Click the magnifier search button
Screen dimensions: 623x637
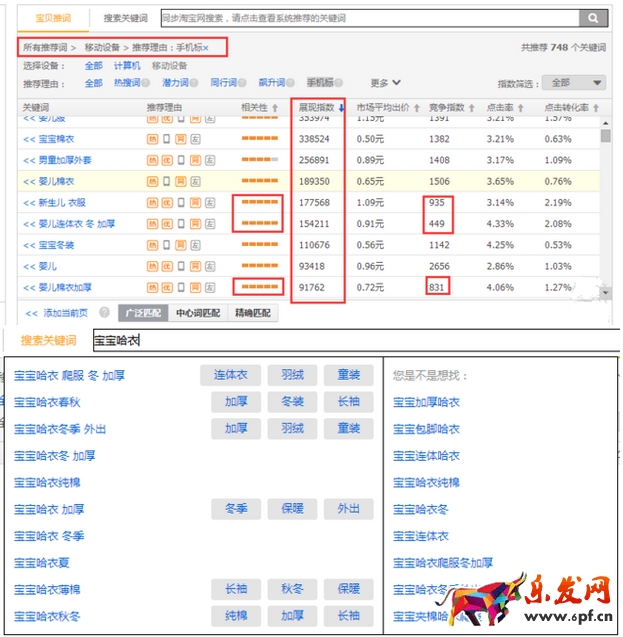593,18
